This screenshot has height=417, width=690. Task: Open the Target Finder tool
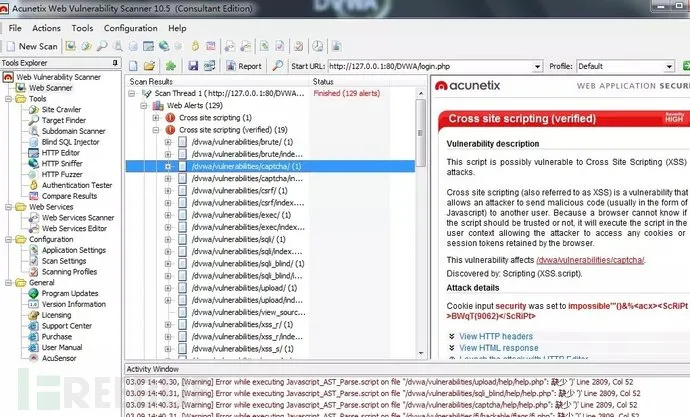click(63, 120)
